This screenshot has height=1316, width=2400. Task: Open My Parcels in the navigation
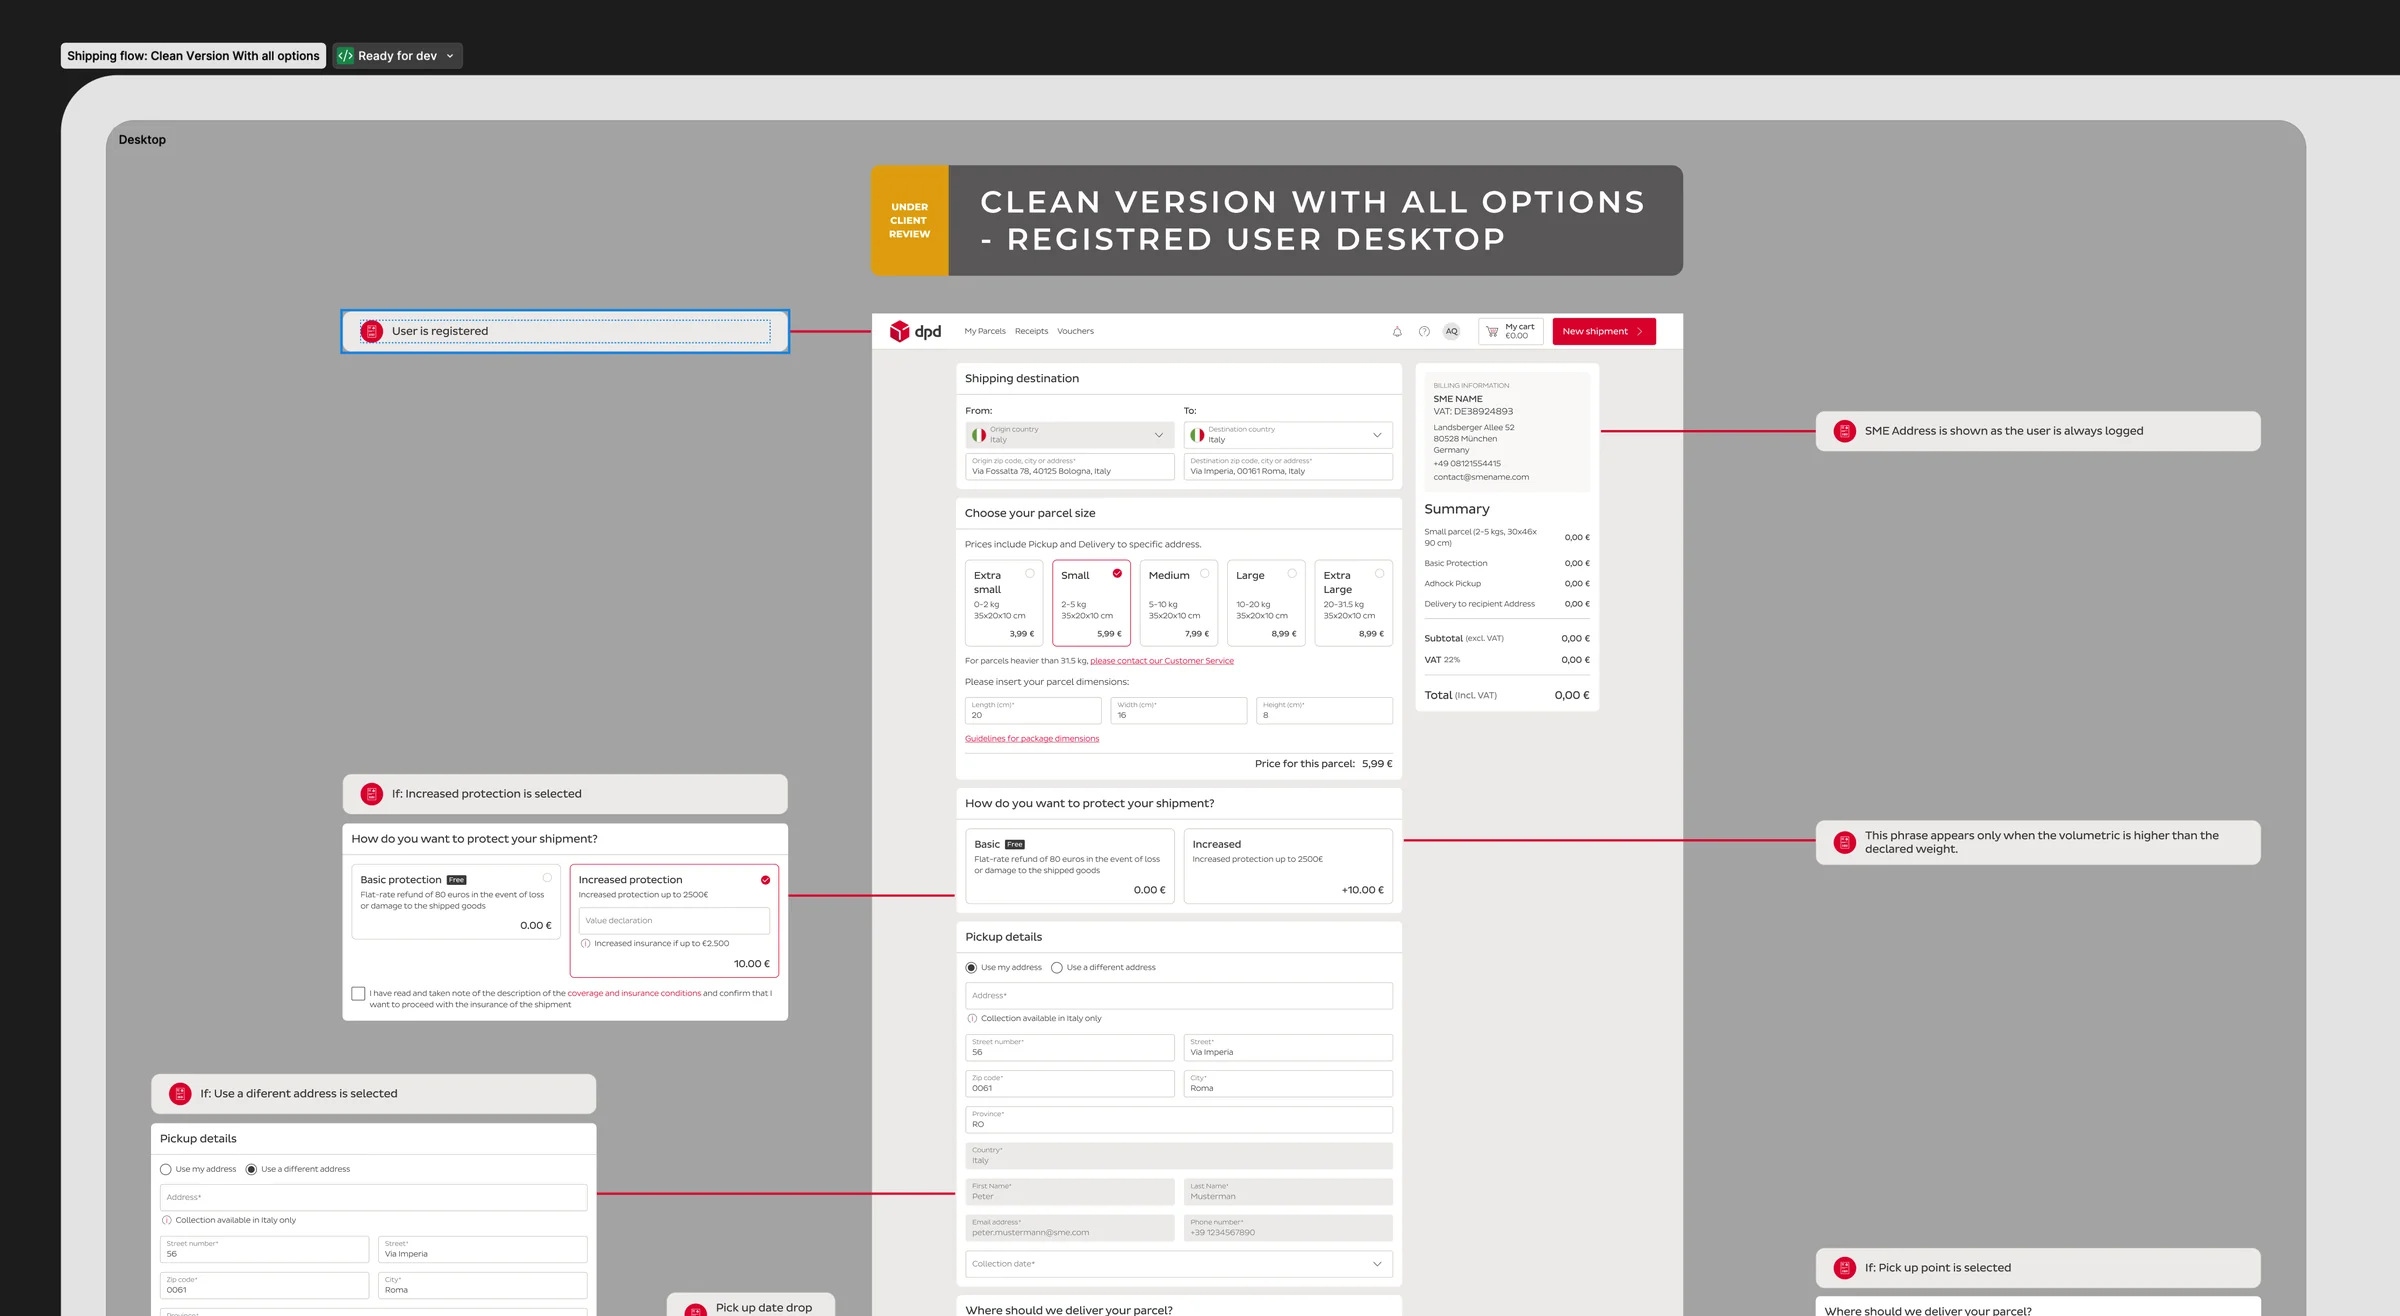point(985,332)
